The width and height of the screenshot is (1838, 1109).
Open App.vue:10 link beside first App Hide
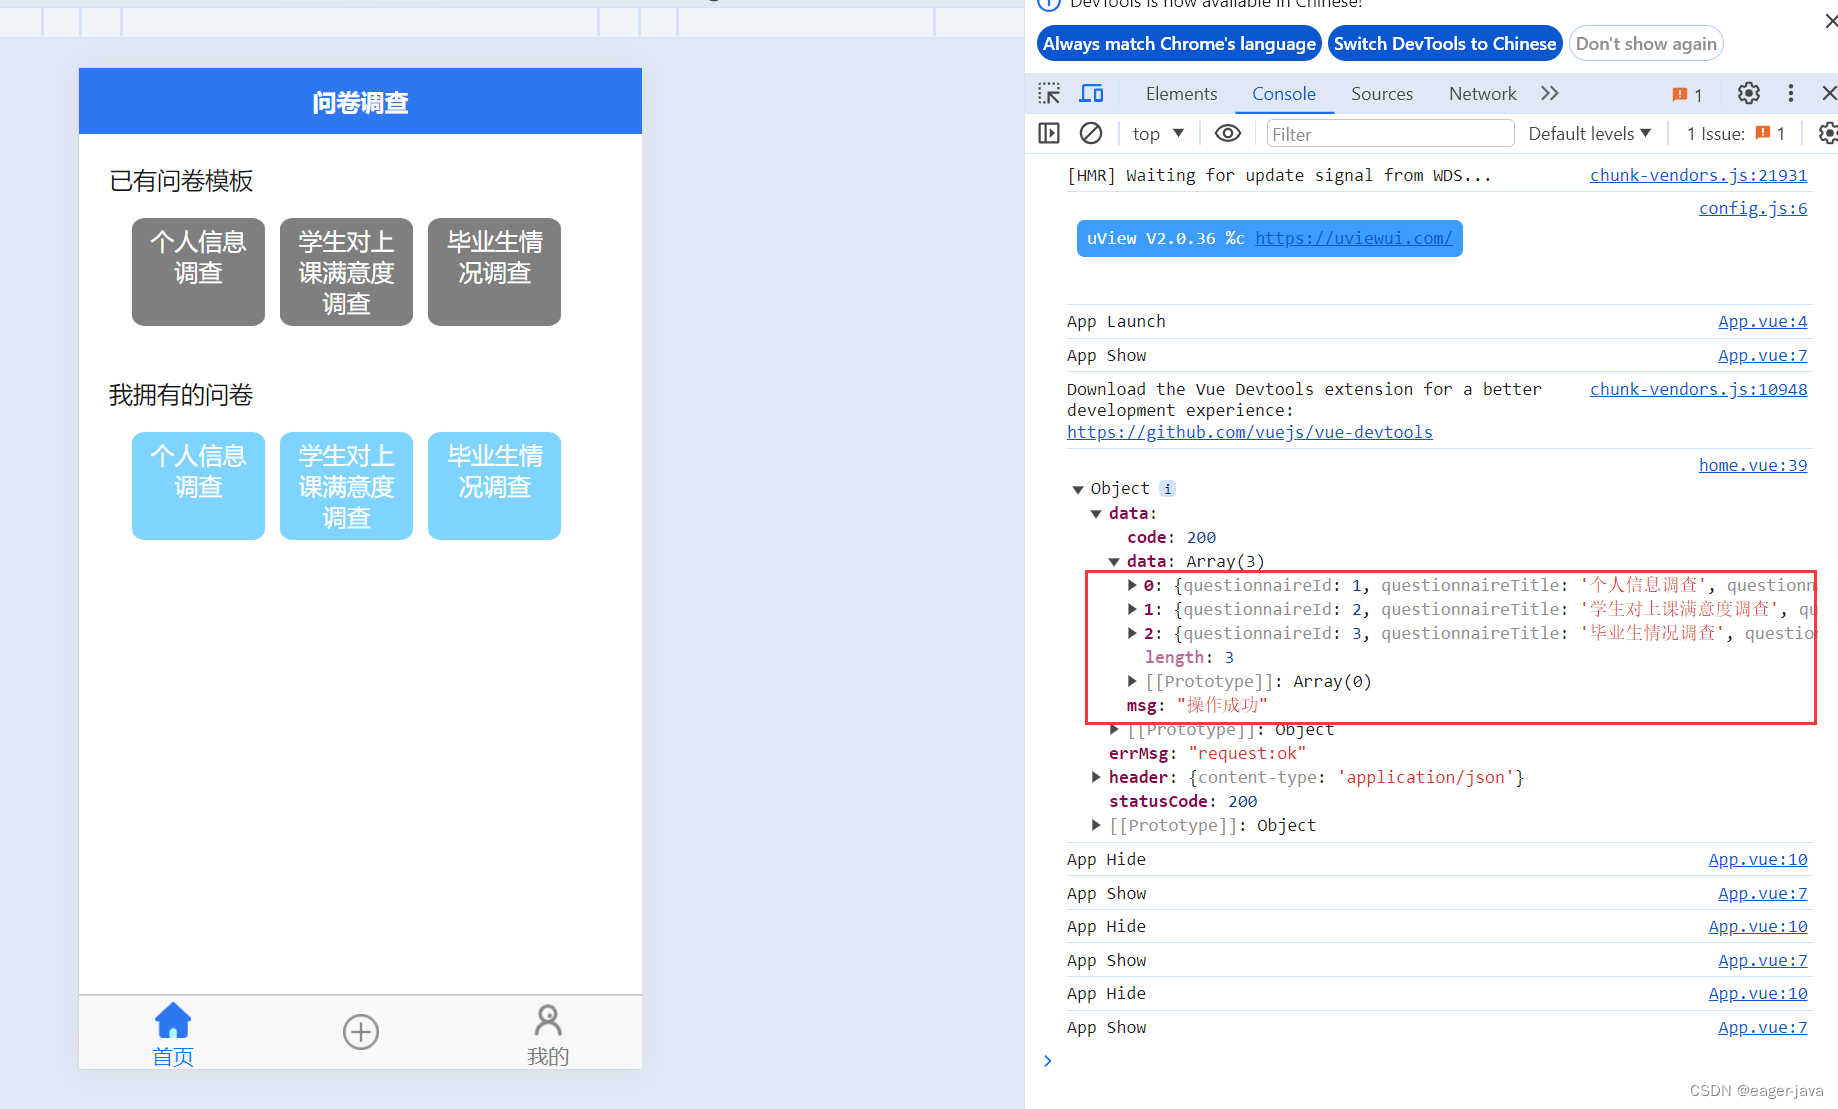pyautogui.click(x=1757, y=859)
